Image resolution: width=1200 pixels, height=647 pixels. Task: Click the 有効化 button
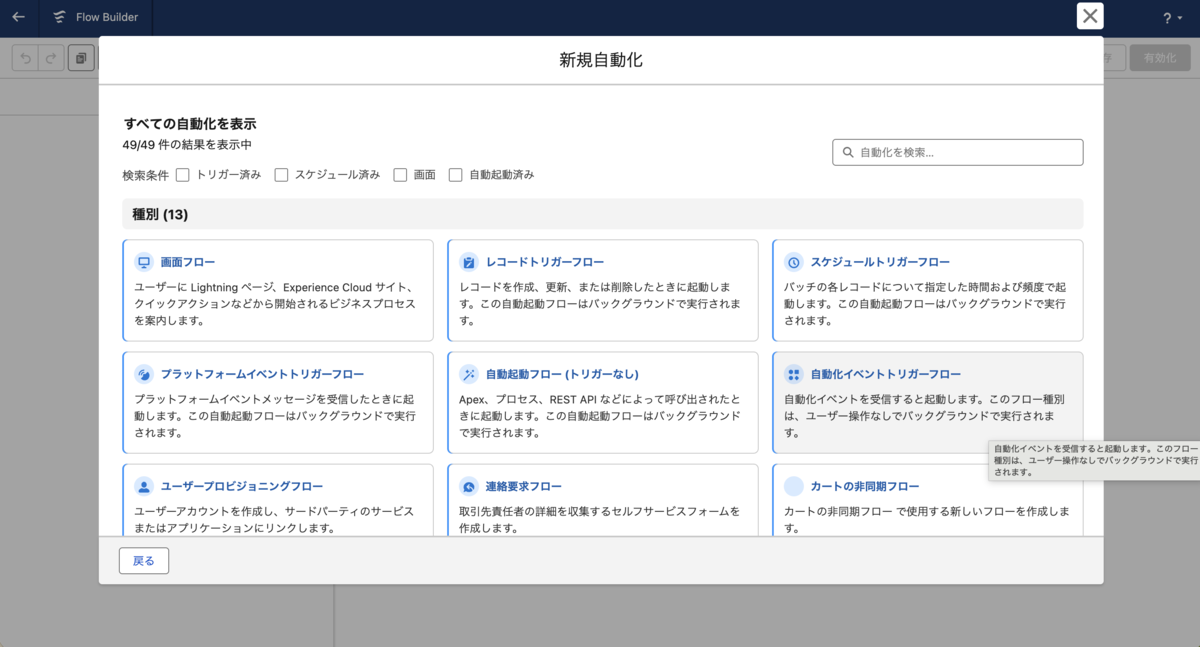click(1159, 58)
